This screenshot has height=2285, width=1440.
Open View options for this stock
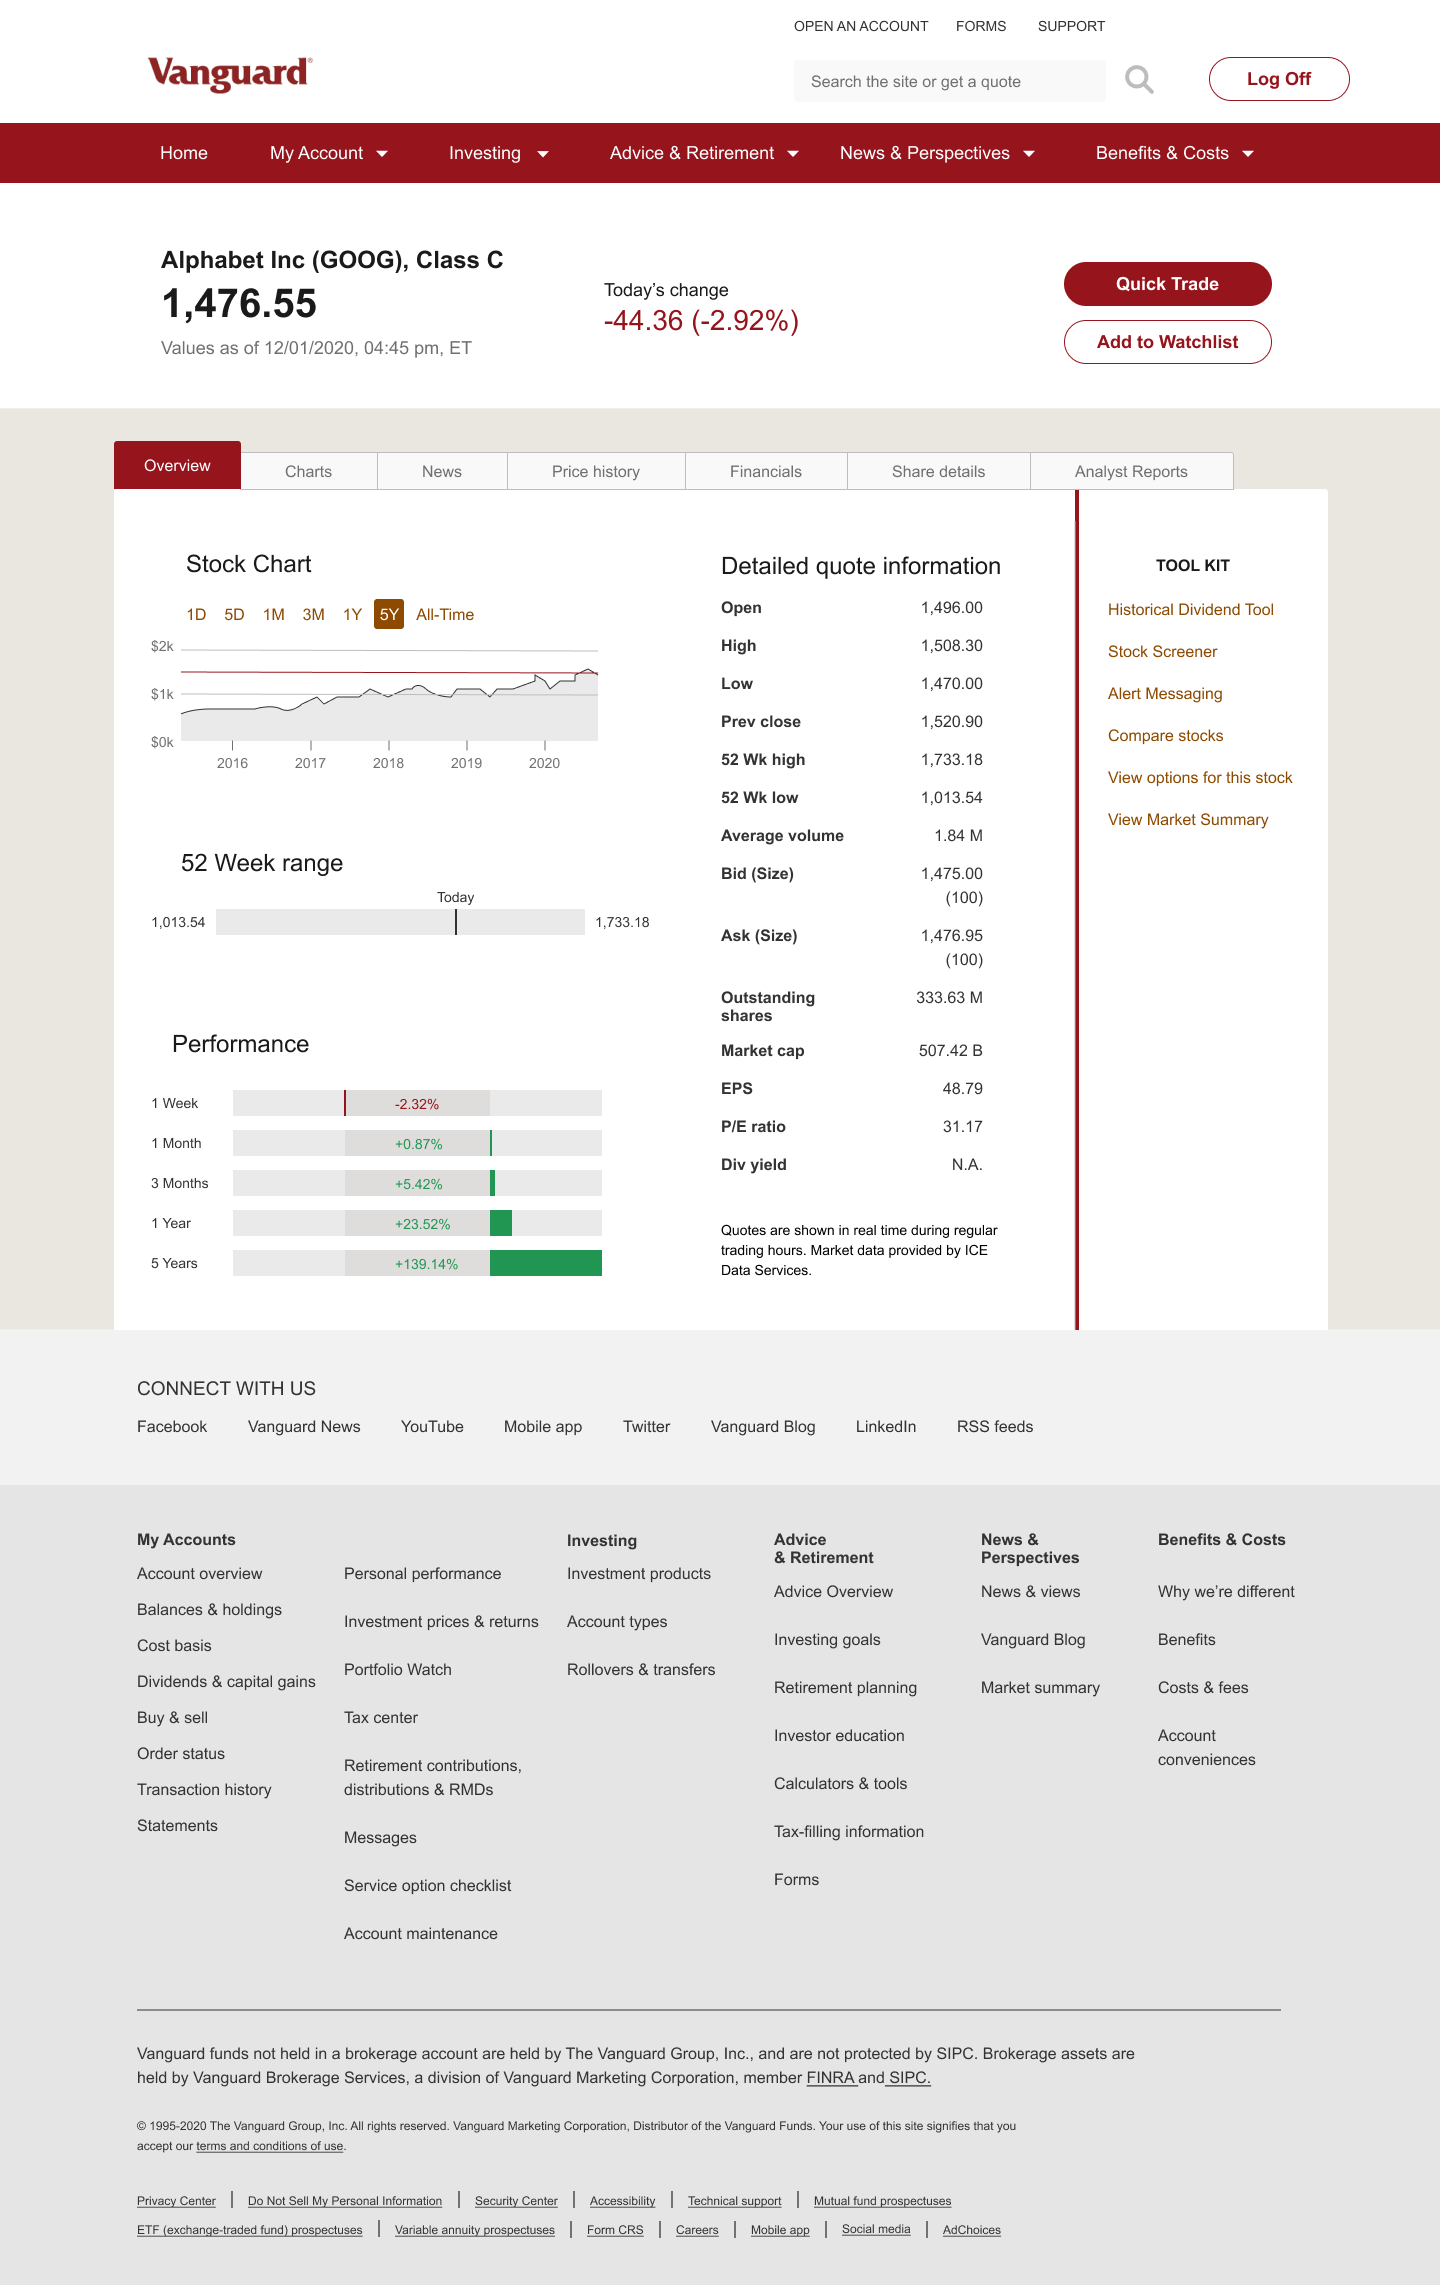tap(1200, 777)
